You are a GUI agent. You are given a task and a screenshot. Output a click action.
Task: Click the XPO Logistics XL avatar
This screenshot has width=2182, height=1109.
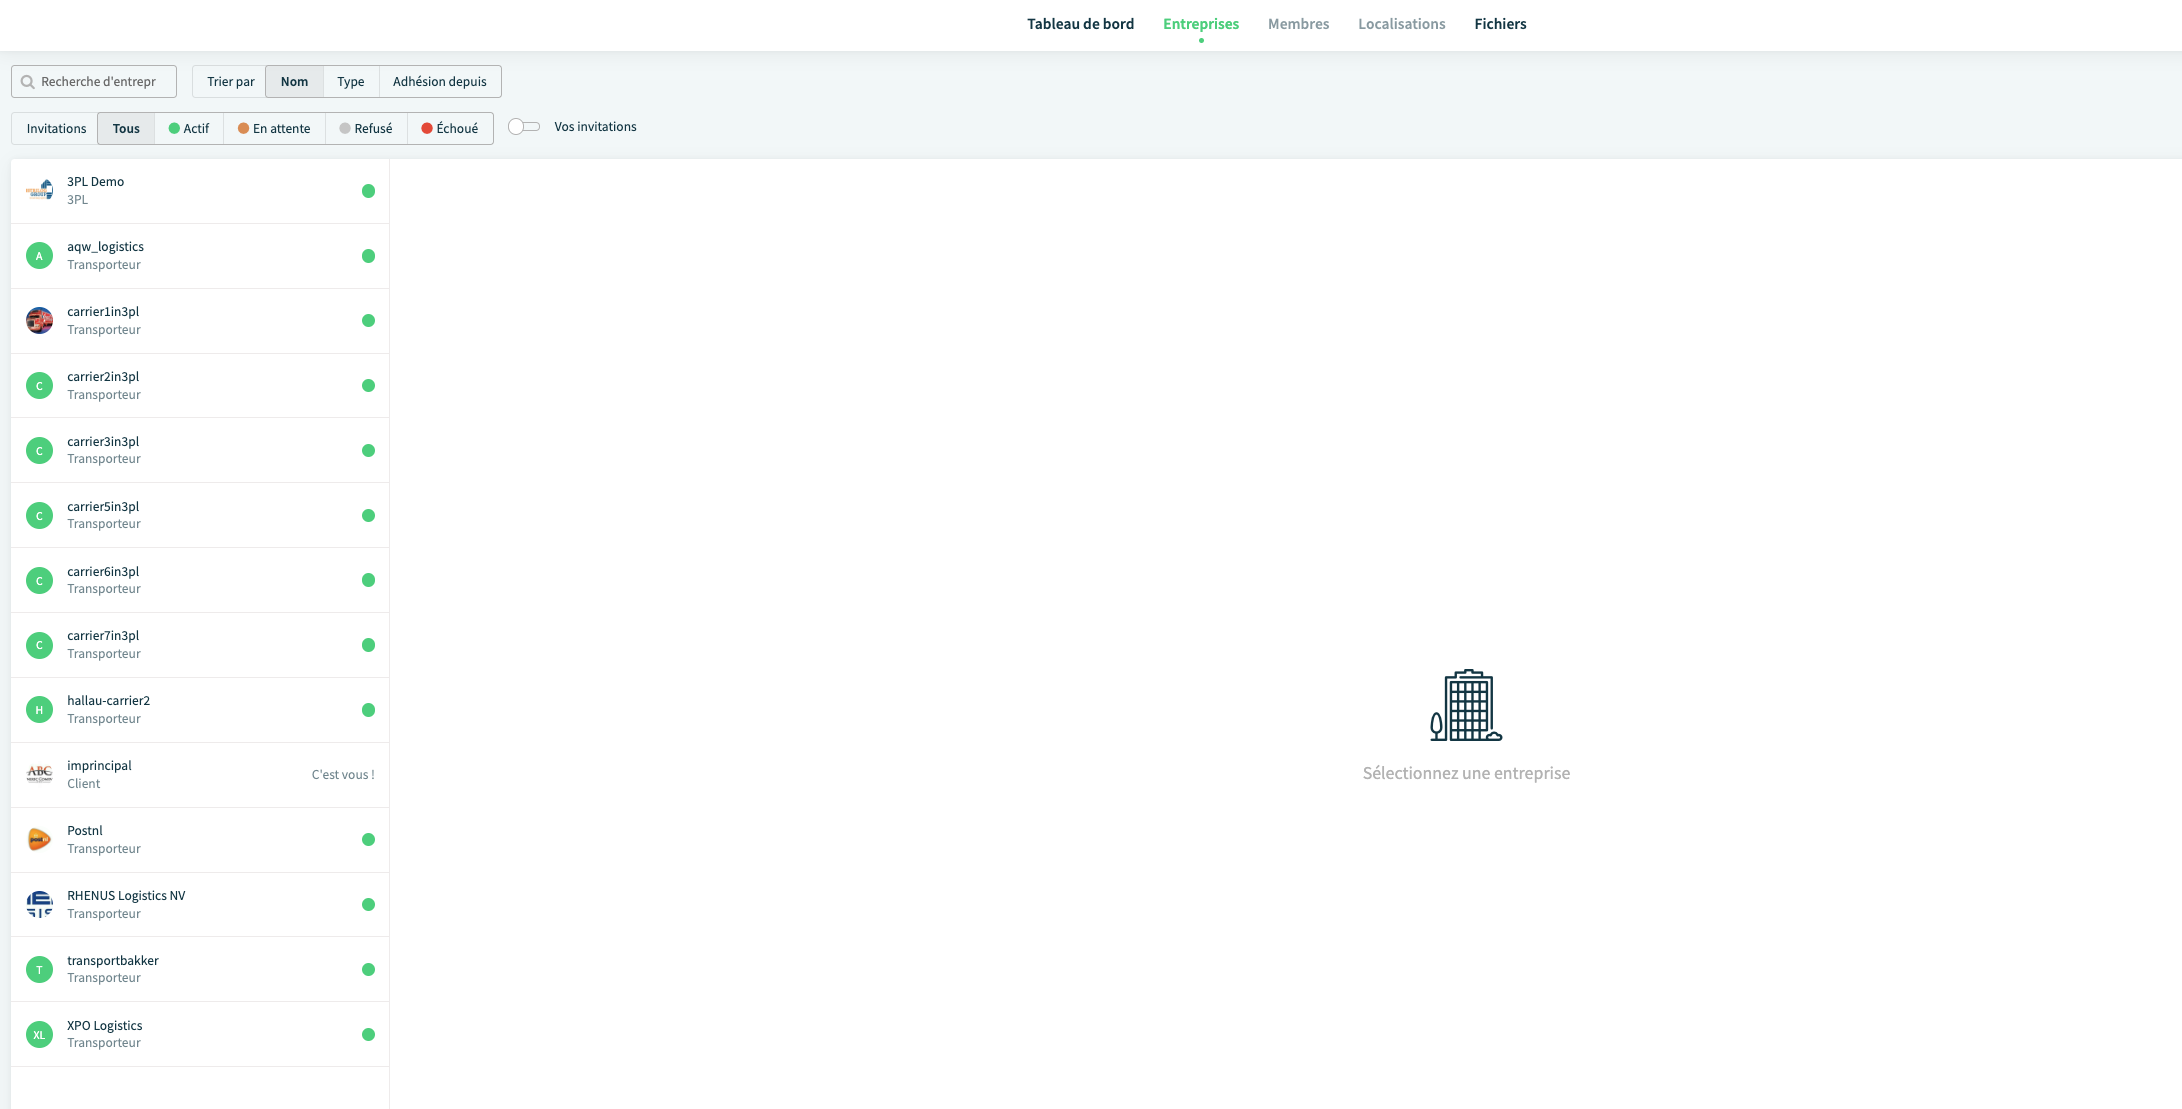click(39, 1034)
